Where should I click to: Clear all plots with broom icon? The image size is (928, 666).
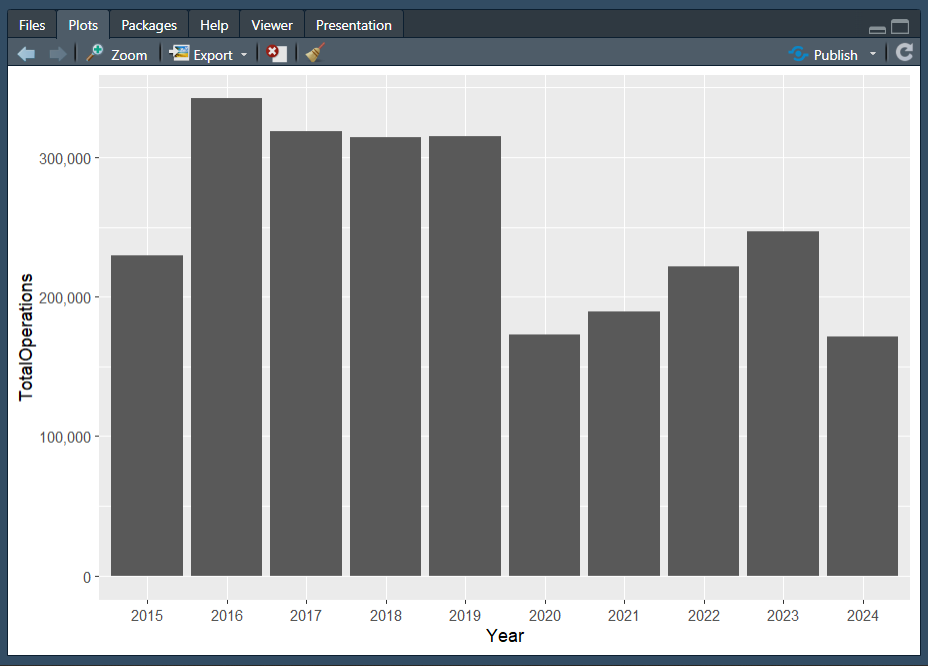click(315, 54)
